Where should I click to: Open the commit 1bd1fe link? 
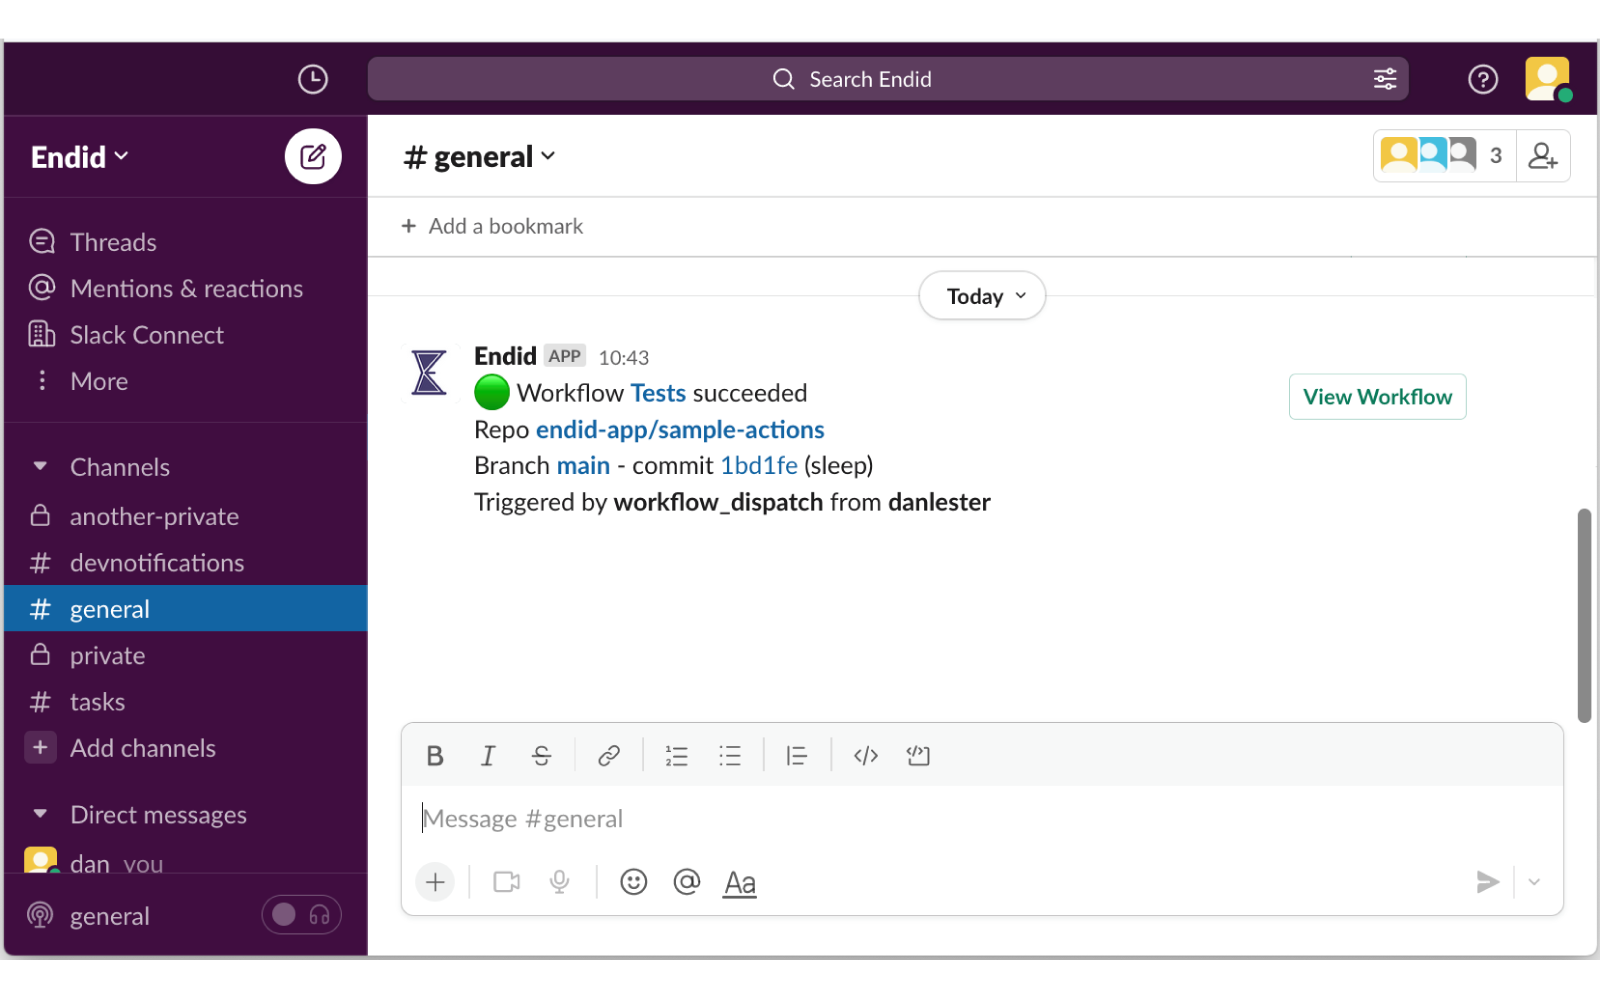coord(759,466)
